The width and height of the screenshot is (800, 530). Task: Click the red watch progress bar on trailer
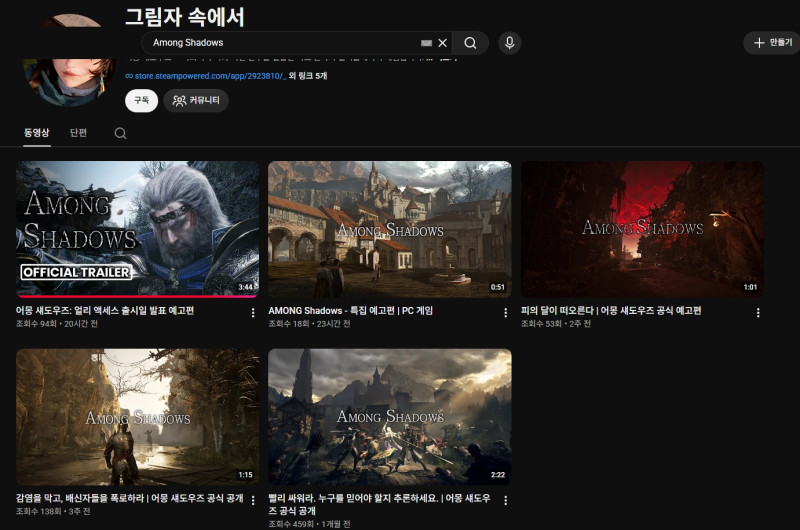tap(137, 296)
